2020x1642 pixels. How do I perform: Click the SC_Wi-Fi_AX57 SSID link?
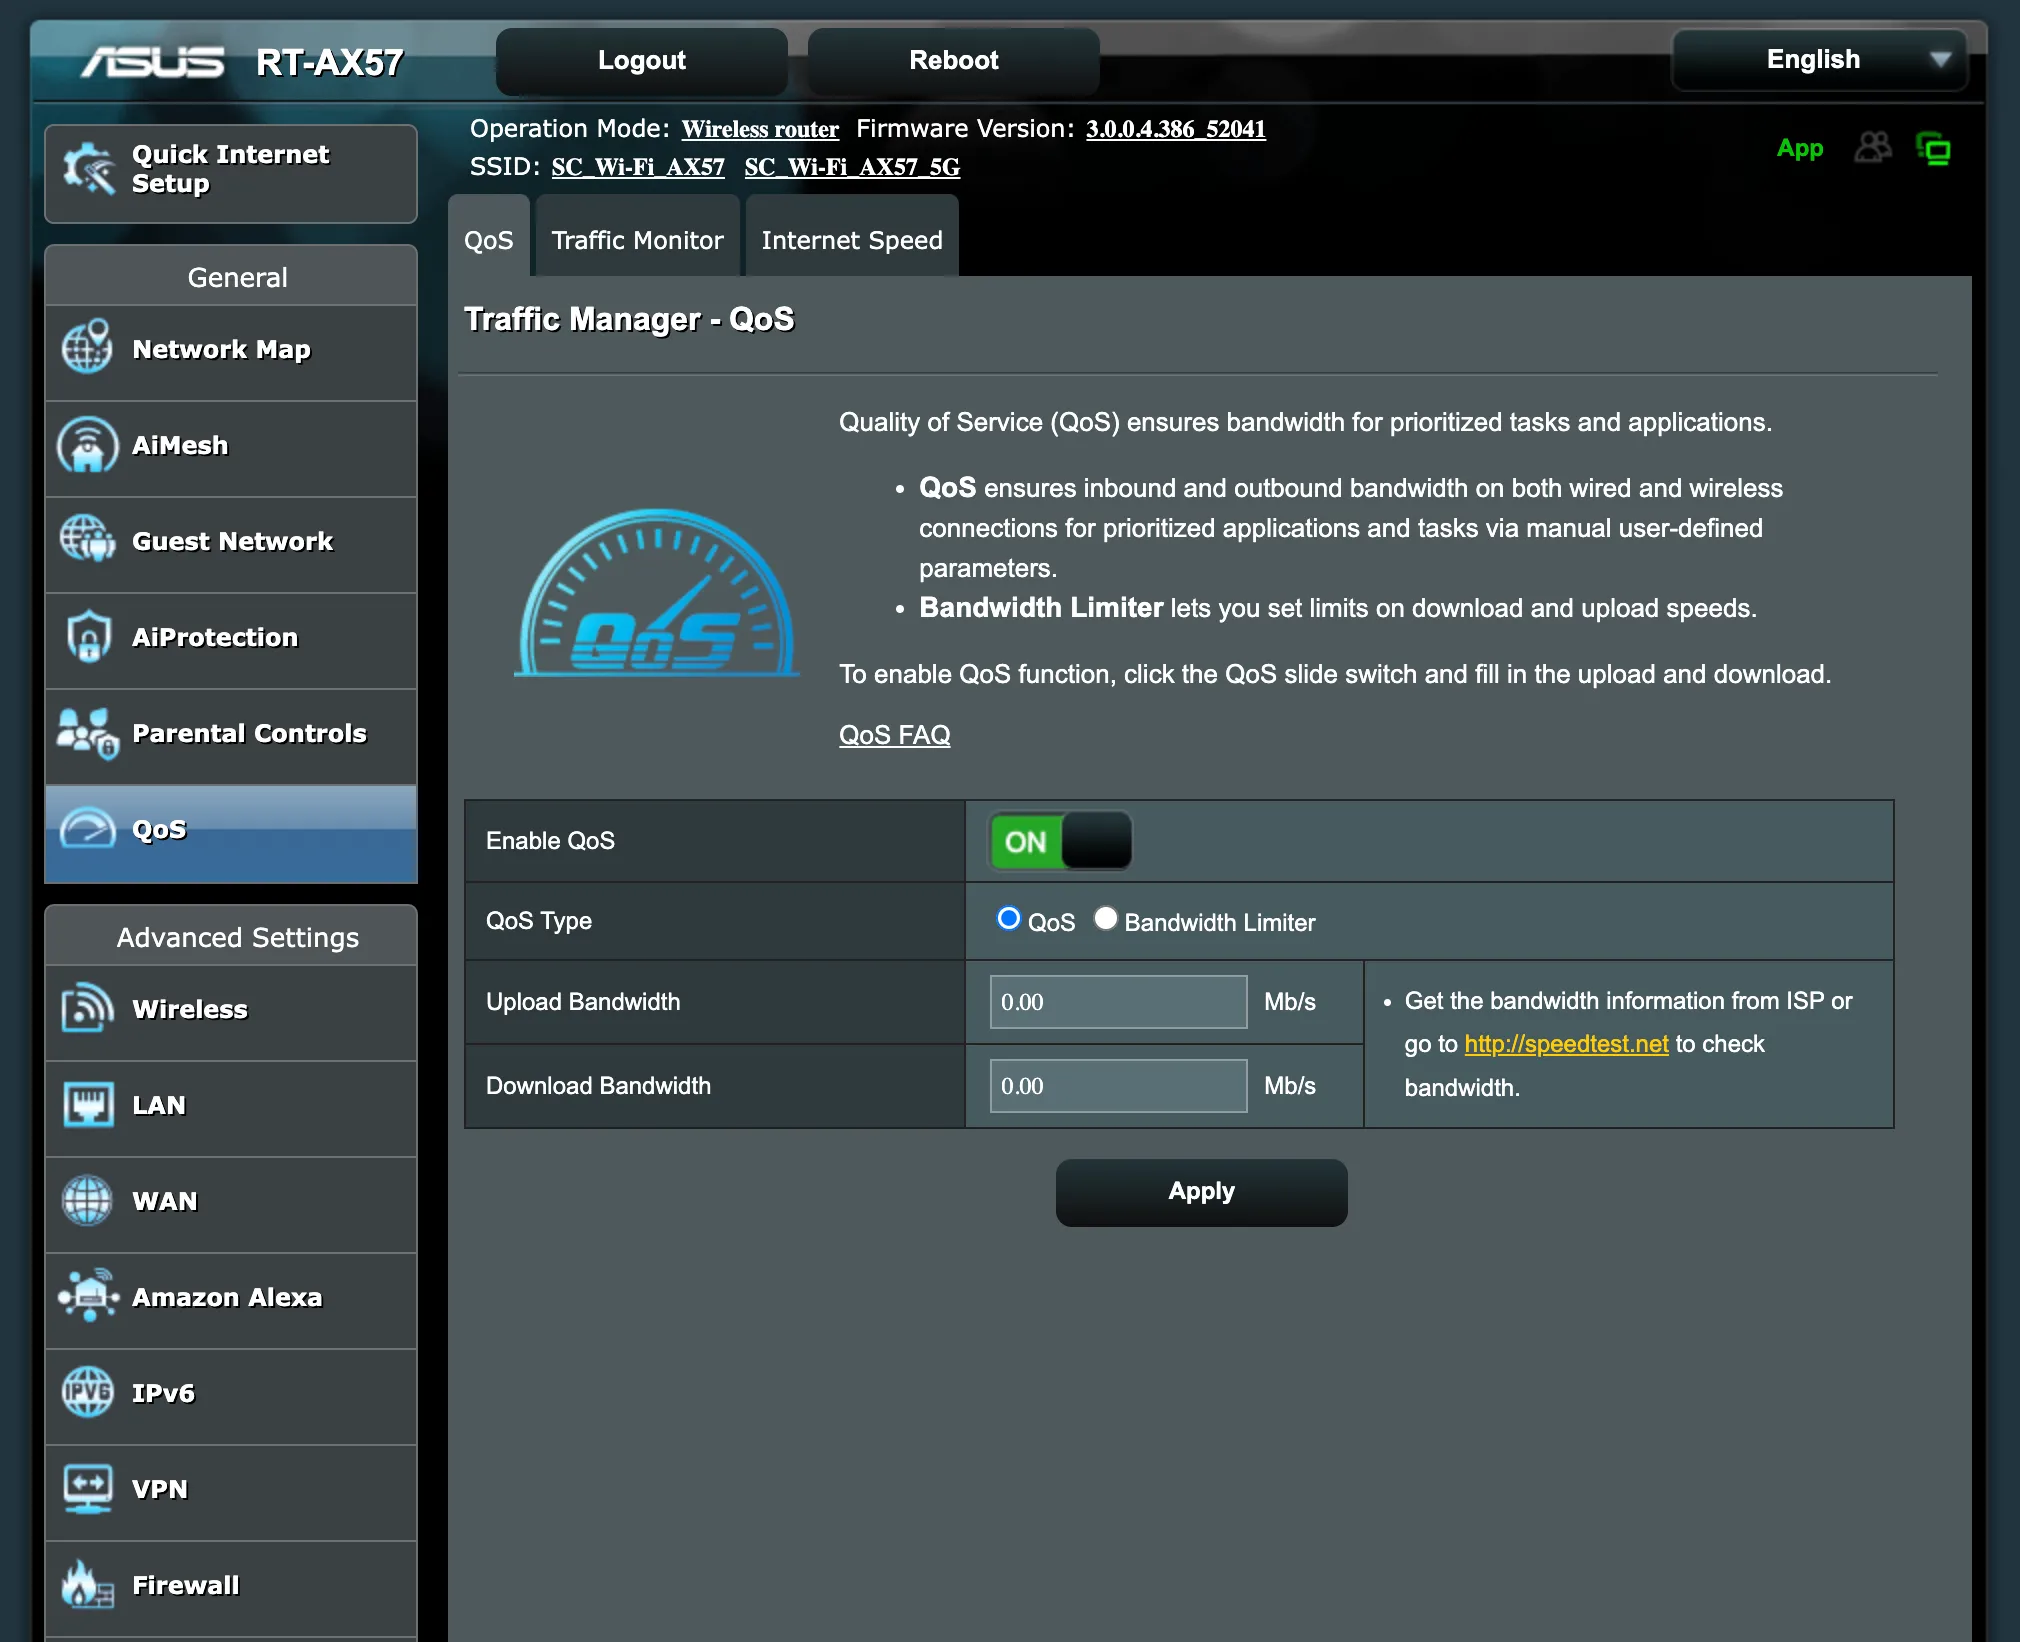638,167
